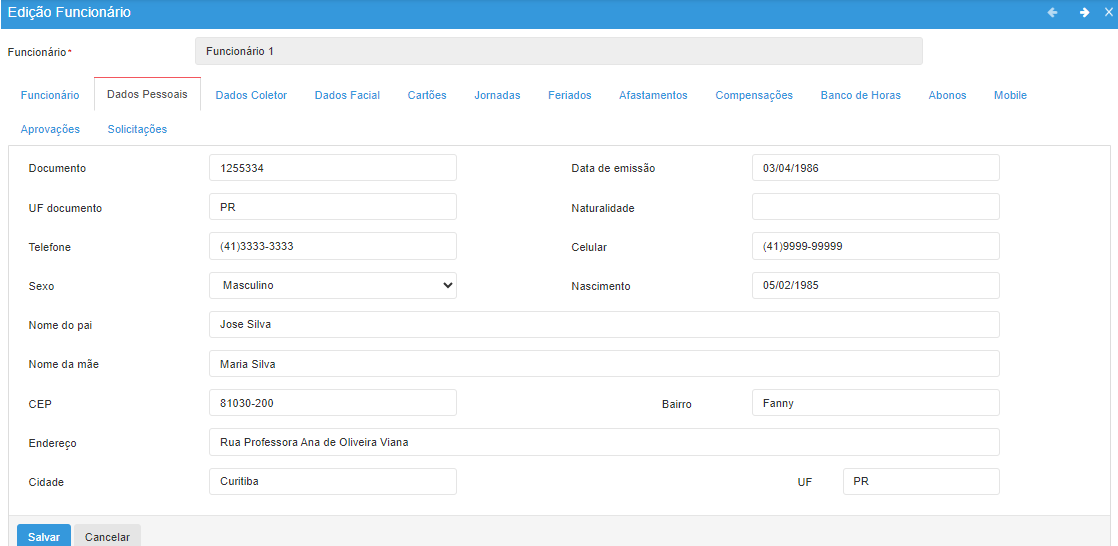Go to the Cartões tab

427,96
